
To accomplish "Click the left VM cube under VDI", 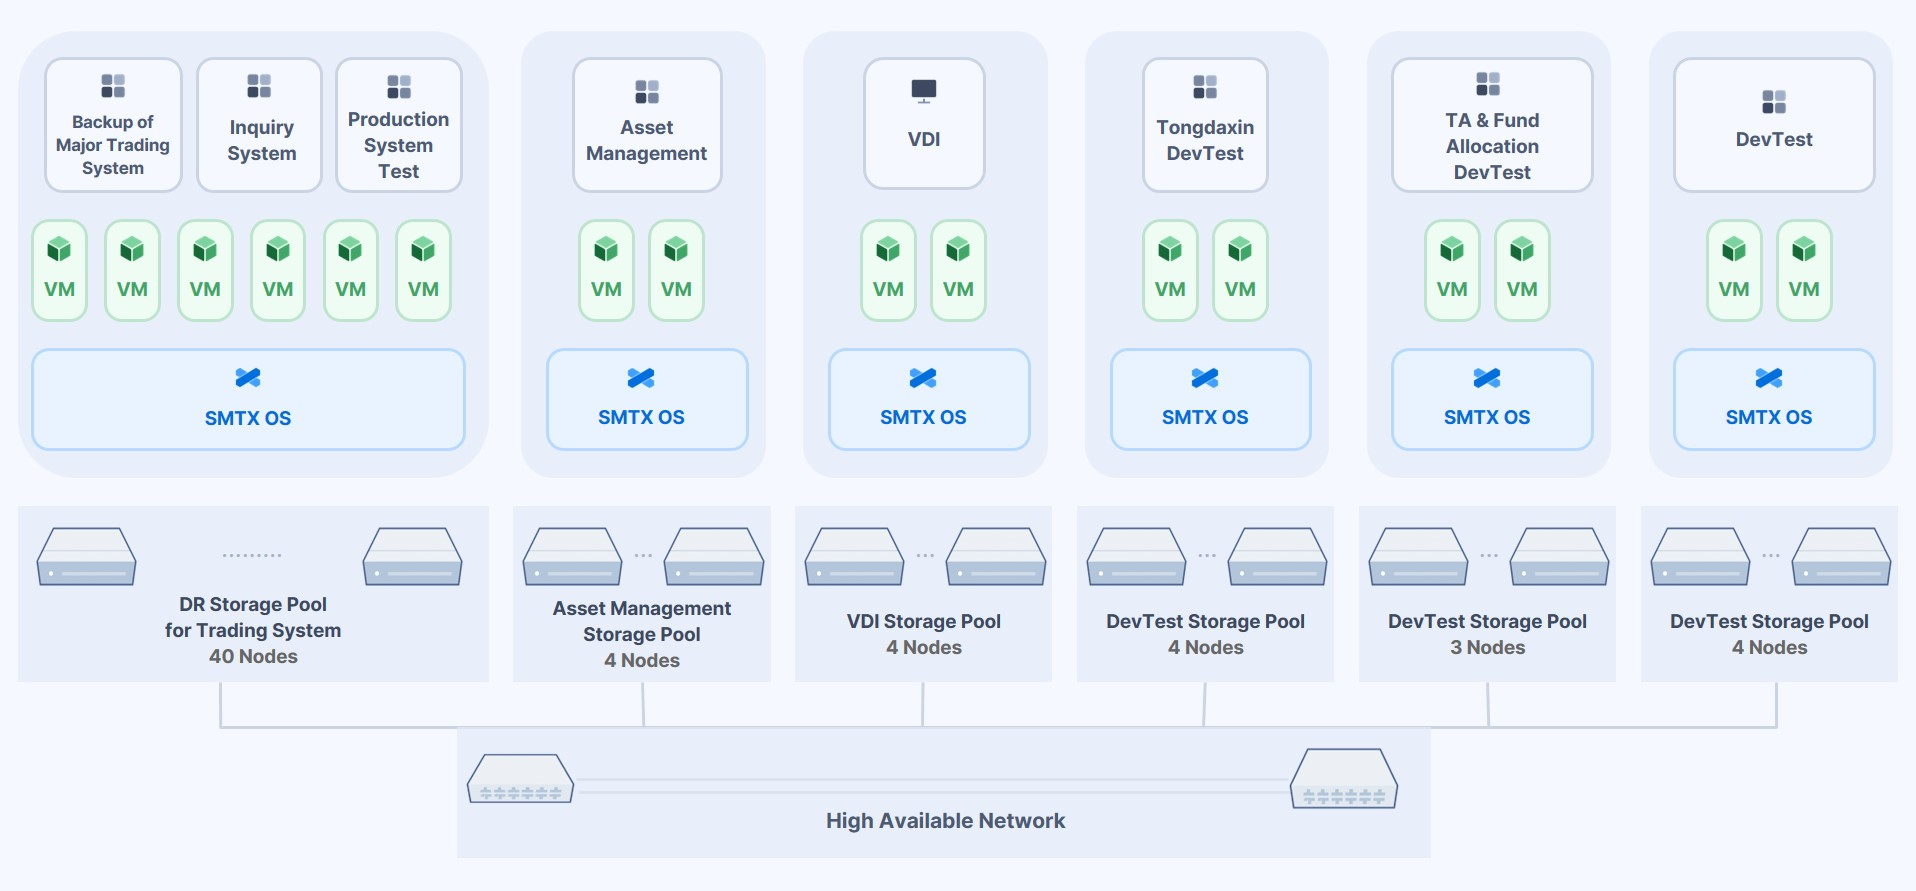I will click(x=888, y=249).
